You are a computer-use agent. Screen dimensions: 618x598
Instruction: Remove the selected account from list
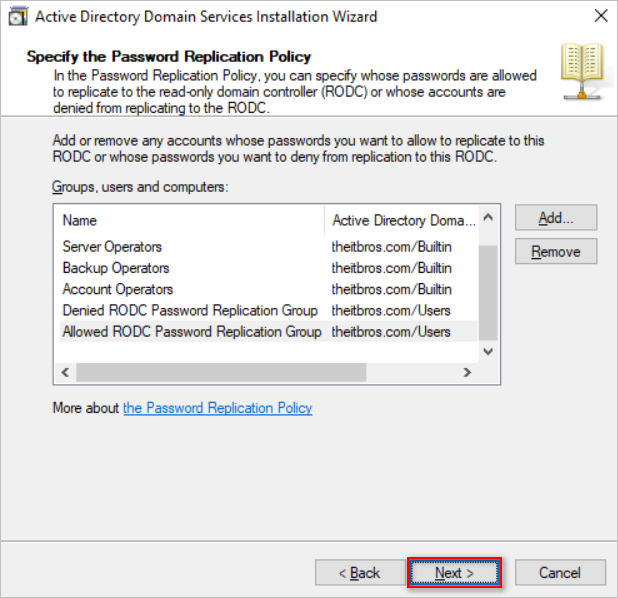pyautogui.click(x=556, y=251)
